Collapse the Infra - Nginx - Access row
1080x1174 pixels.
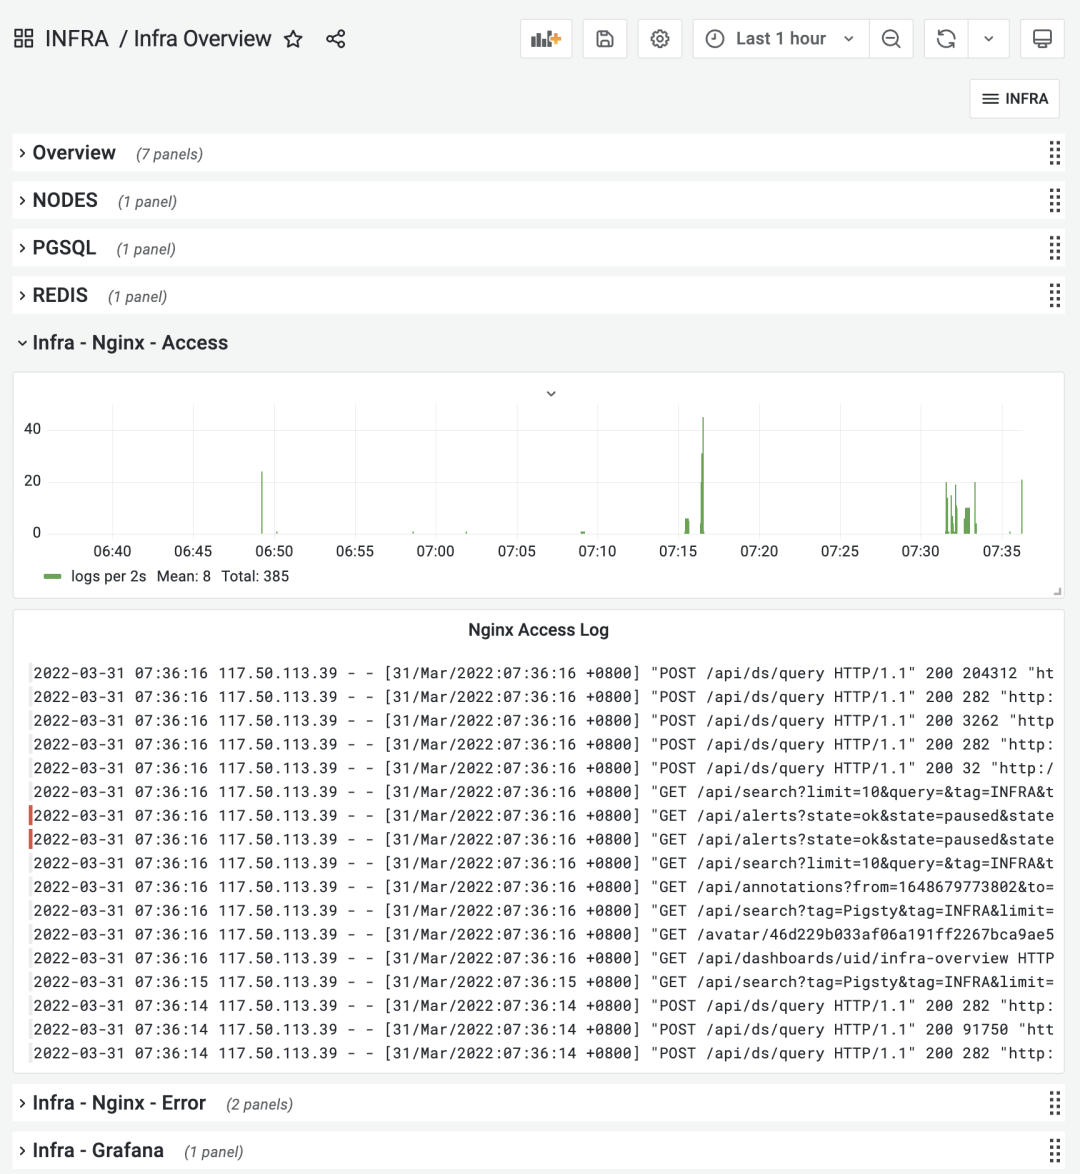click(x=130, y=343)
